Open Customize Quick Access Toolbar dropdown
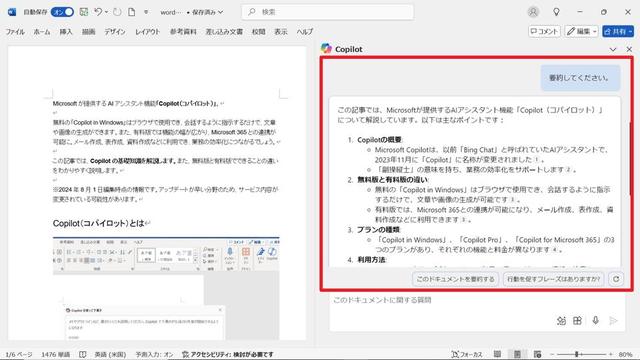 pyautogui.click(x=146, y=12)
